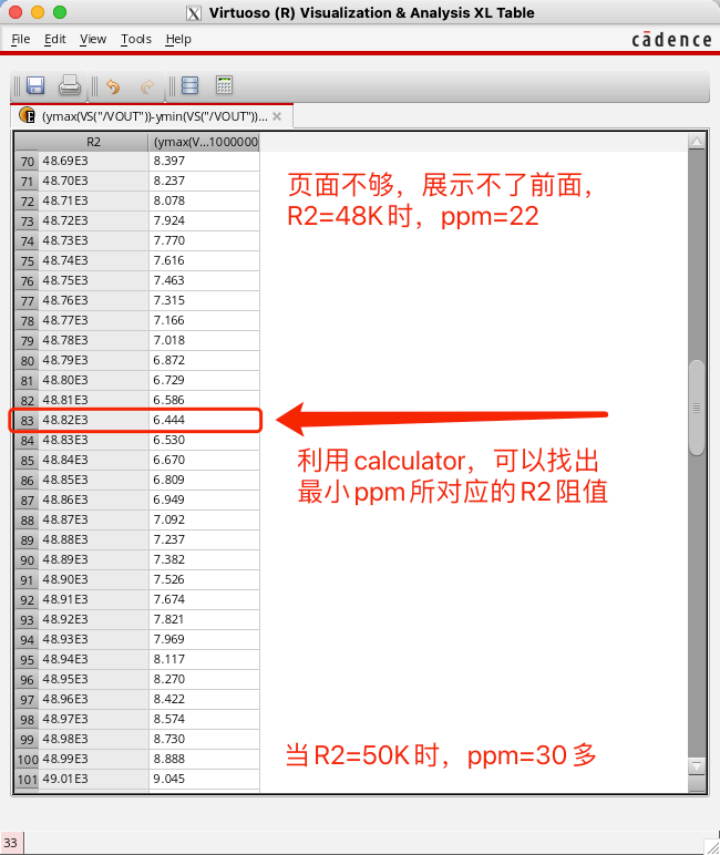This screenshot has width=720, height=855.
Task: Click cell 48.96E3
Action: pyautogui.click(x=93, y=699)
